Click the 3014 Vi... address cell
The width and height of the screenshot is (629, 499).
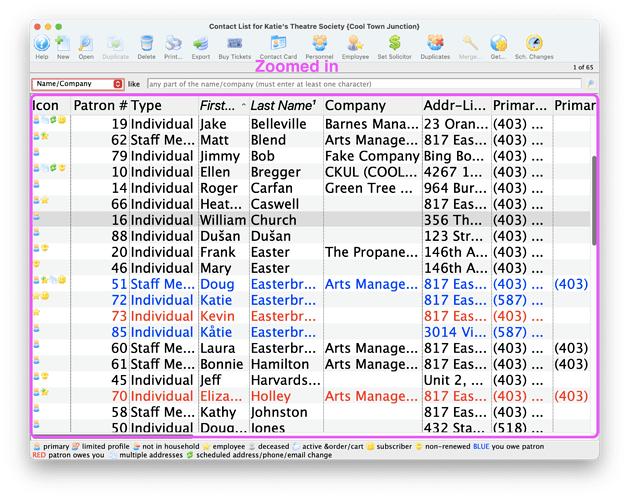457,333
